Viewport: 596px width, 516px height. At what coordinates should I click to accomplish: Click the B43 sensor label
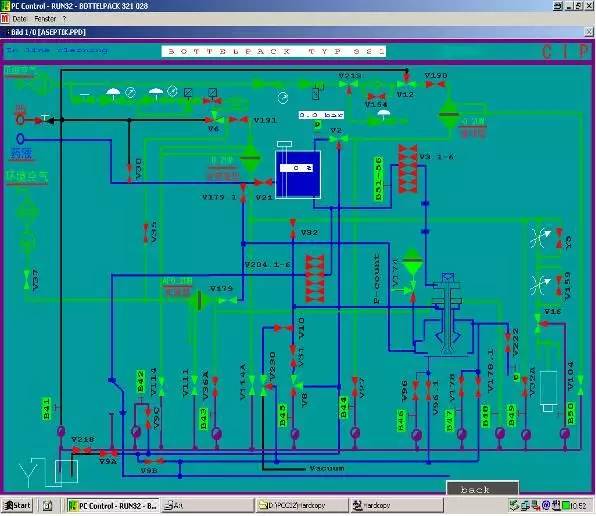click(203, 419)
